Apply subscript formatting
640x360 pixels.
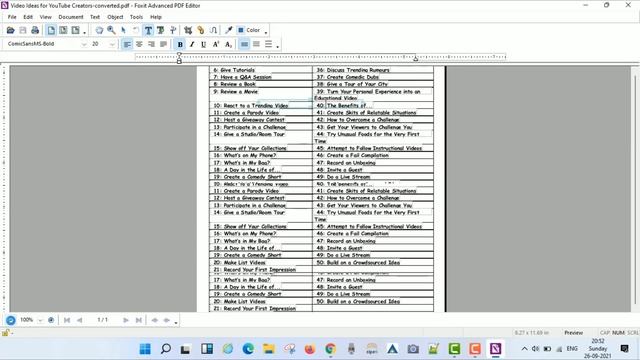pos(228,44)
